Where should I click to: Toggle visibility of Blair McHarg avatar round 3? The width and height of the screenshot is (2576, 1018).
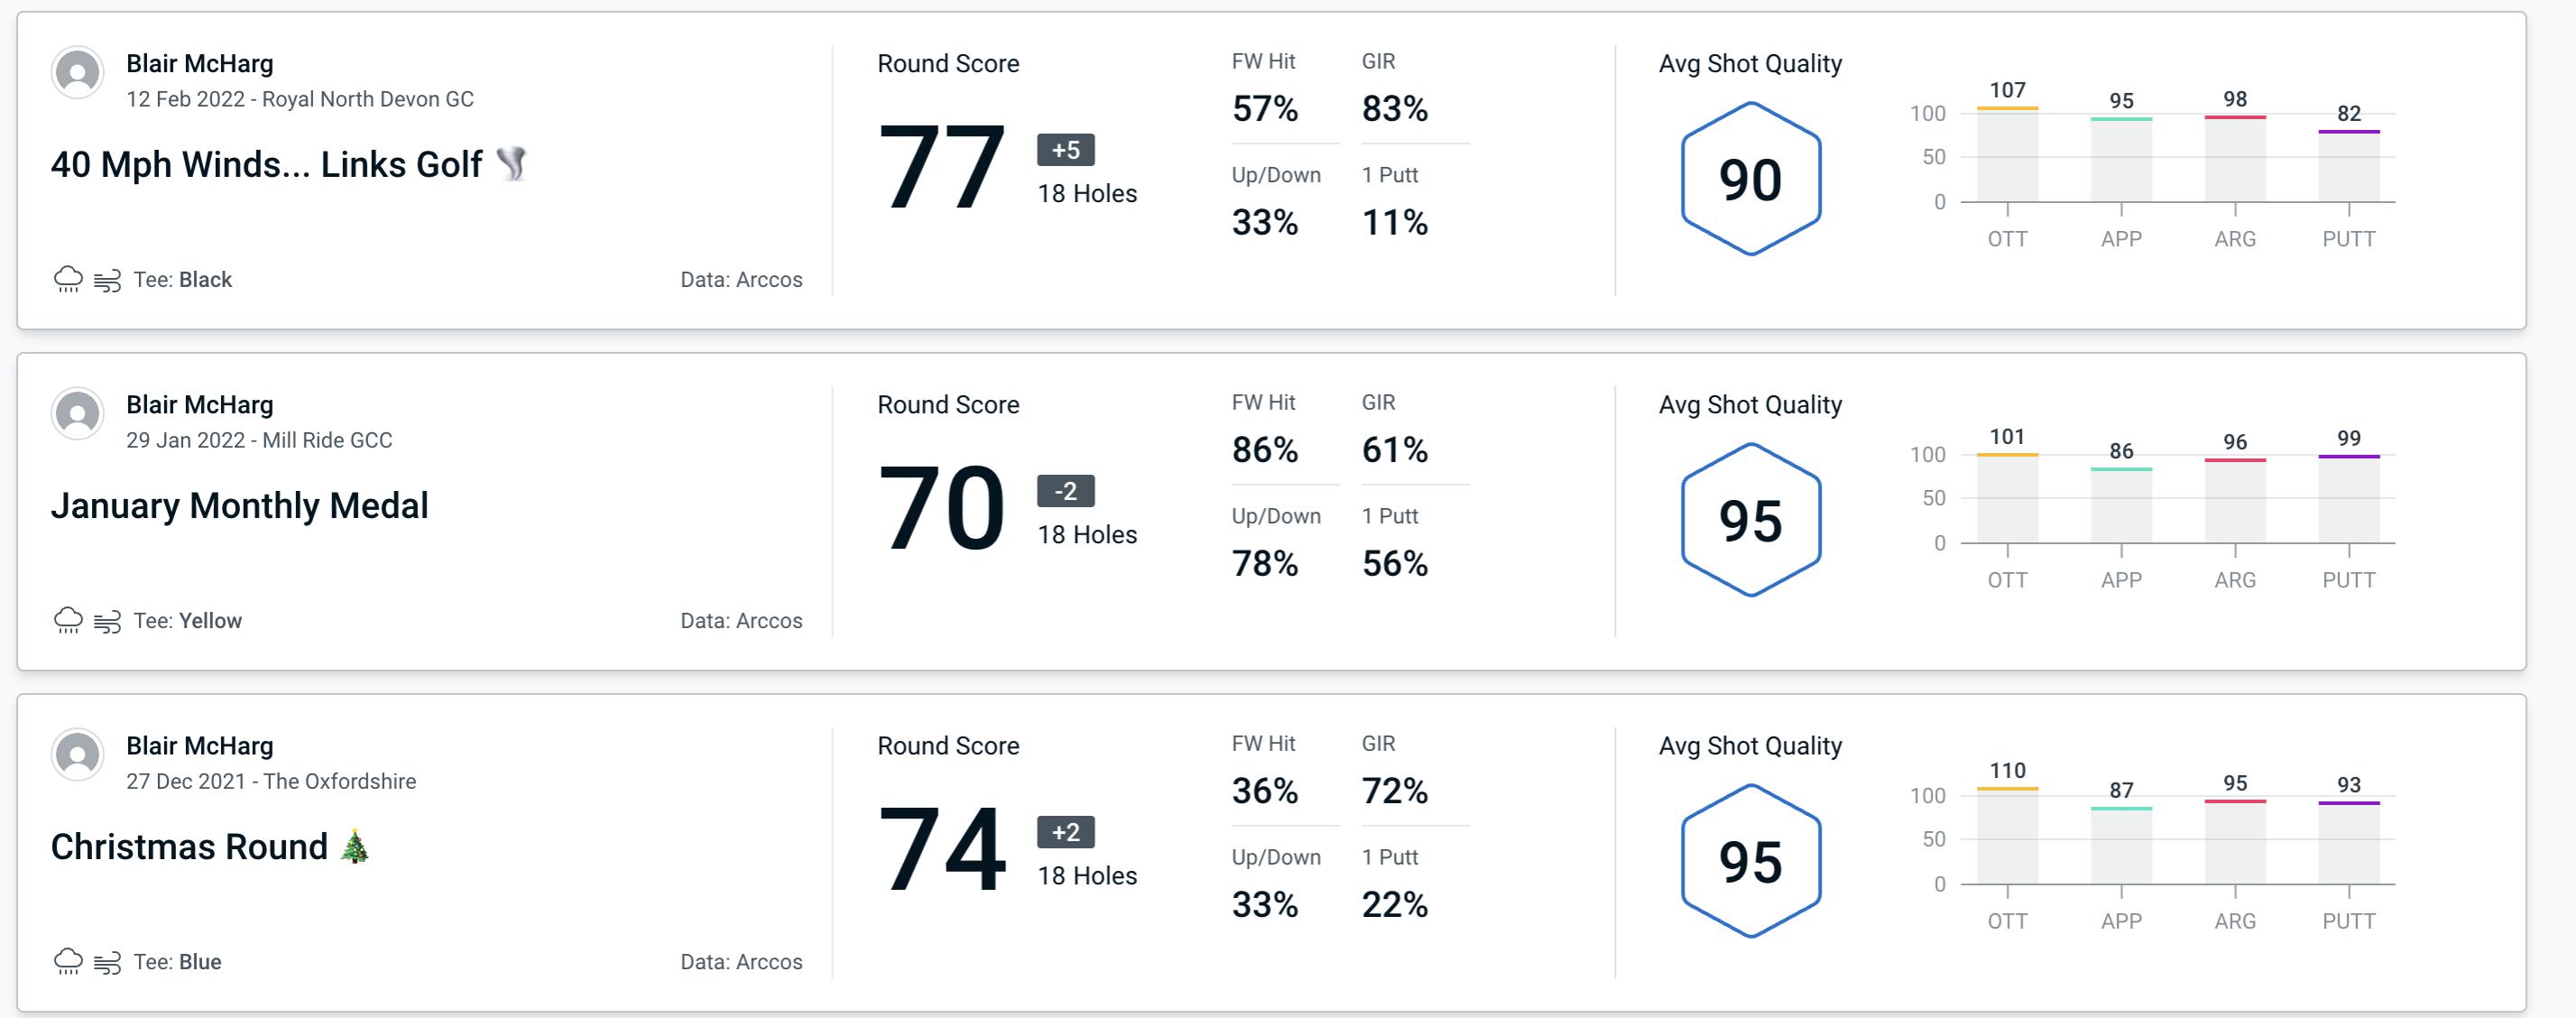click(x=78, y=767)
